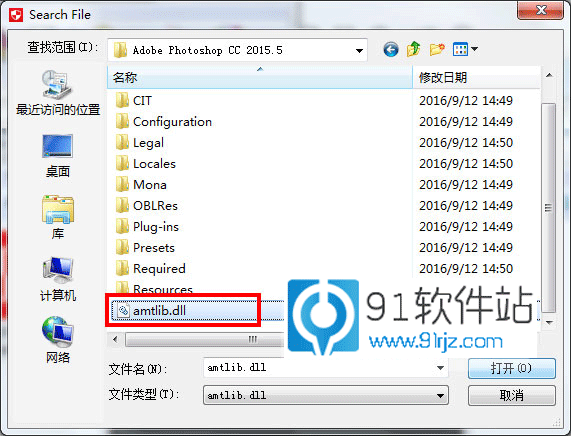Sort the list by the 名称 column header
This screenshot has height=436, width=571.
click(260, 77)
